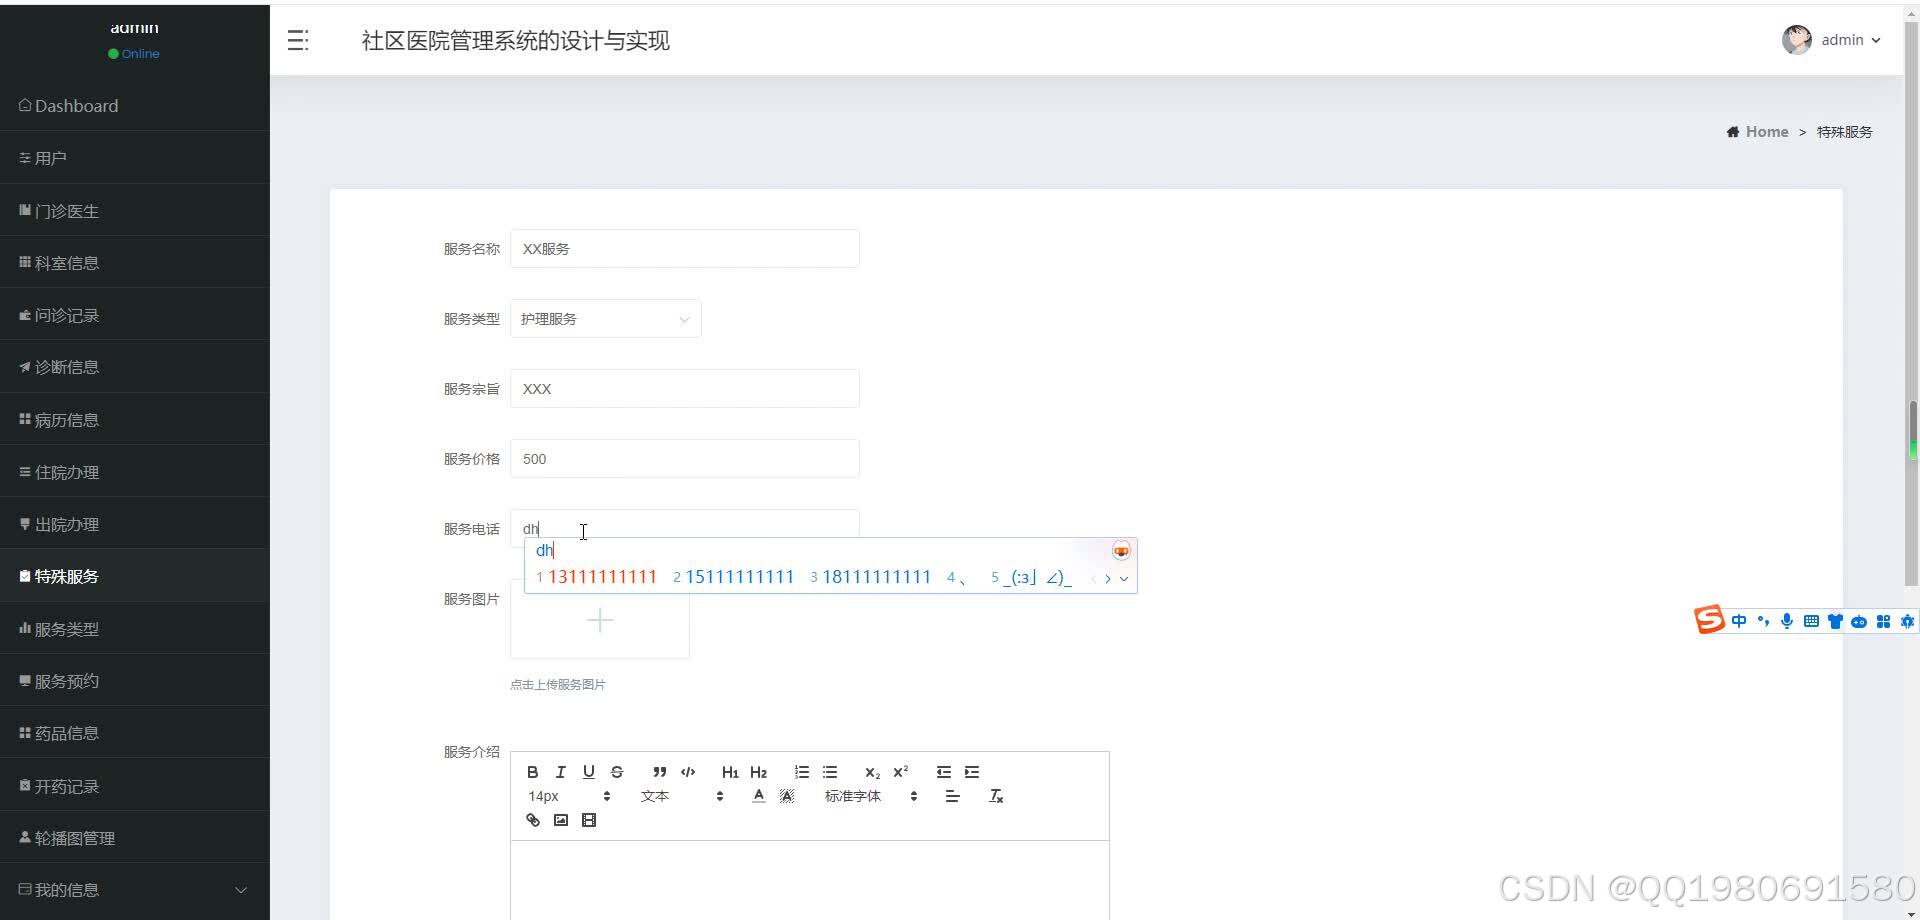This screenshot has width=1920, height=920.
Task: Insert an image via the editor image icon
Action: 560,820
